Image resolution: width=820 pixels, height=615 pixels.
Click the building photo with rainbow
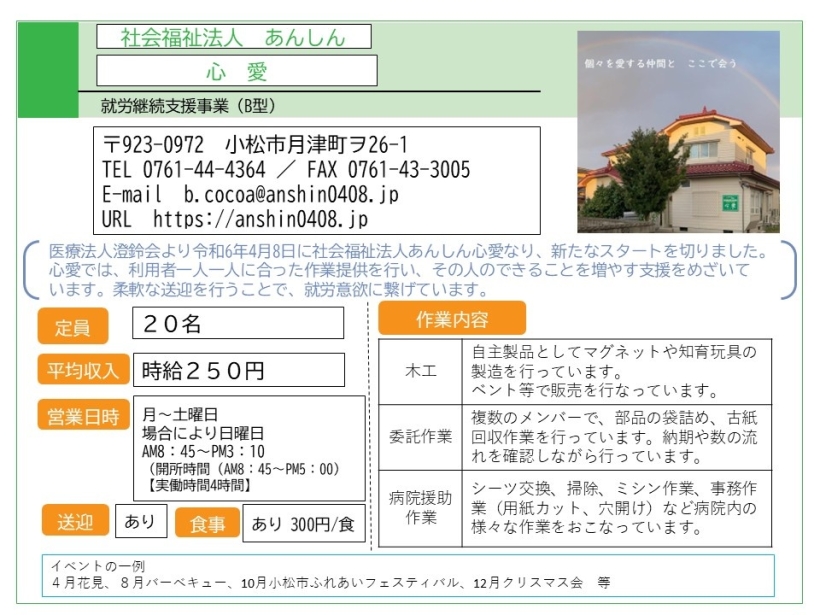point(678,131)
